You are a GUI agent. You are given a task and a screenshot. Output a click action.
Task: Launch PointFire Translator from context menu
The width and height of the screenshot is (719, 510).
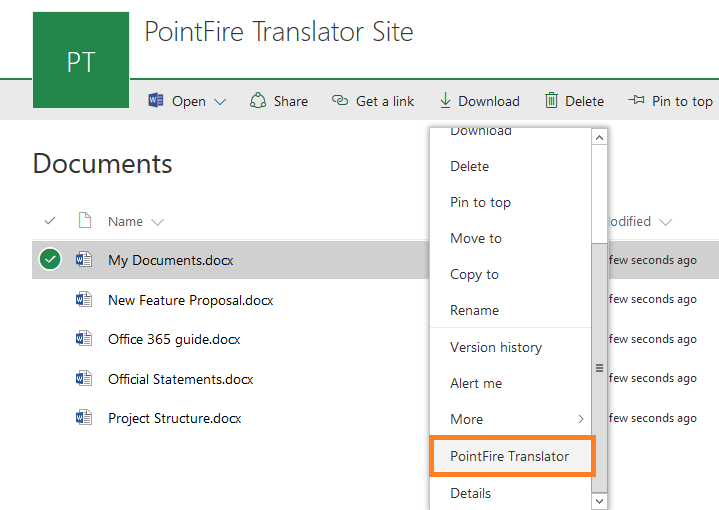pyautogui.click(x=512, y=456)
